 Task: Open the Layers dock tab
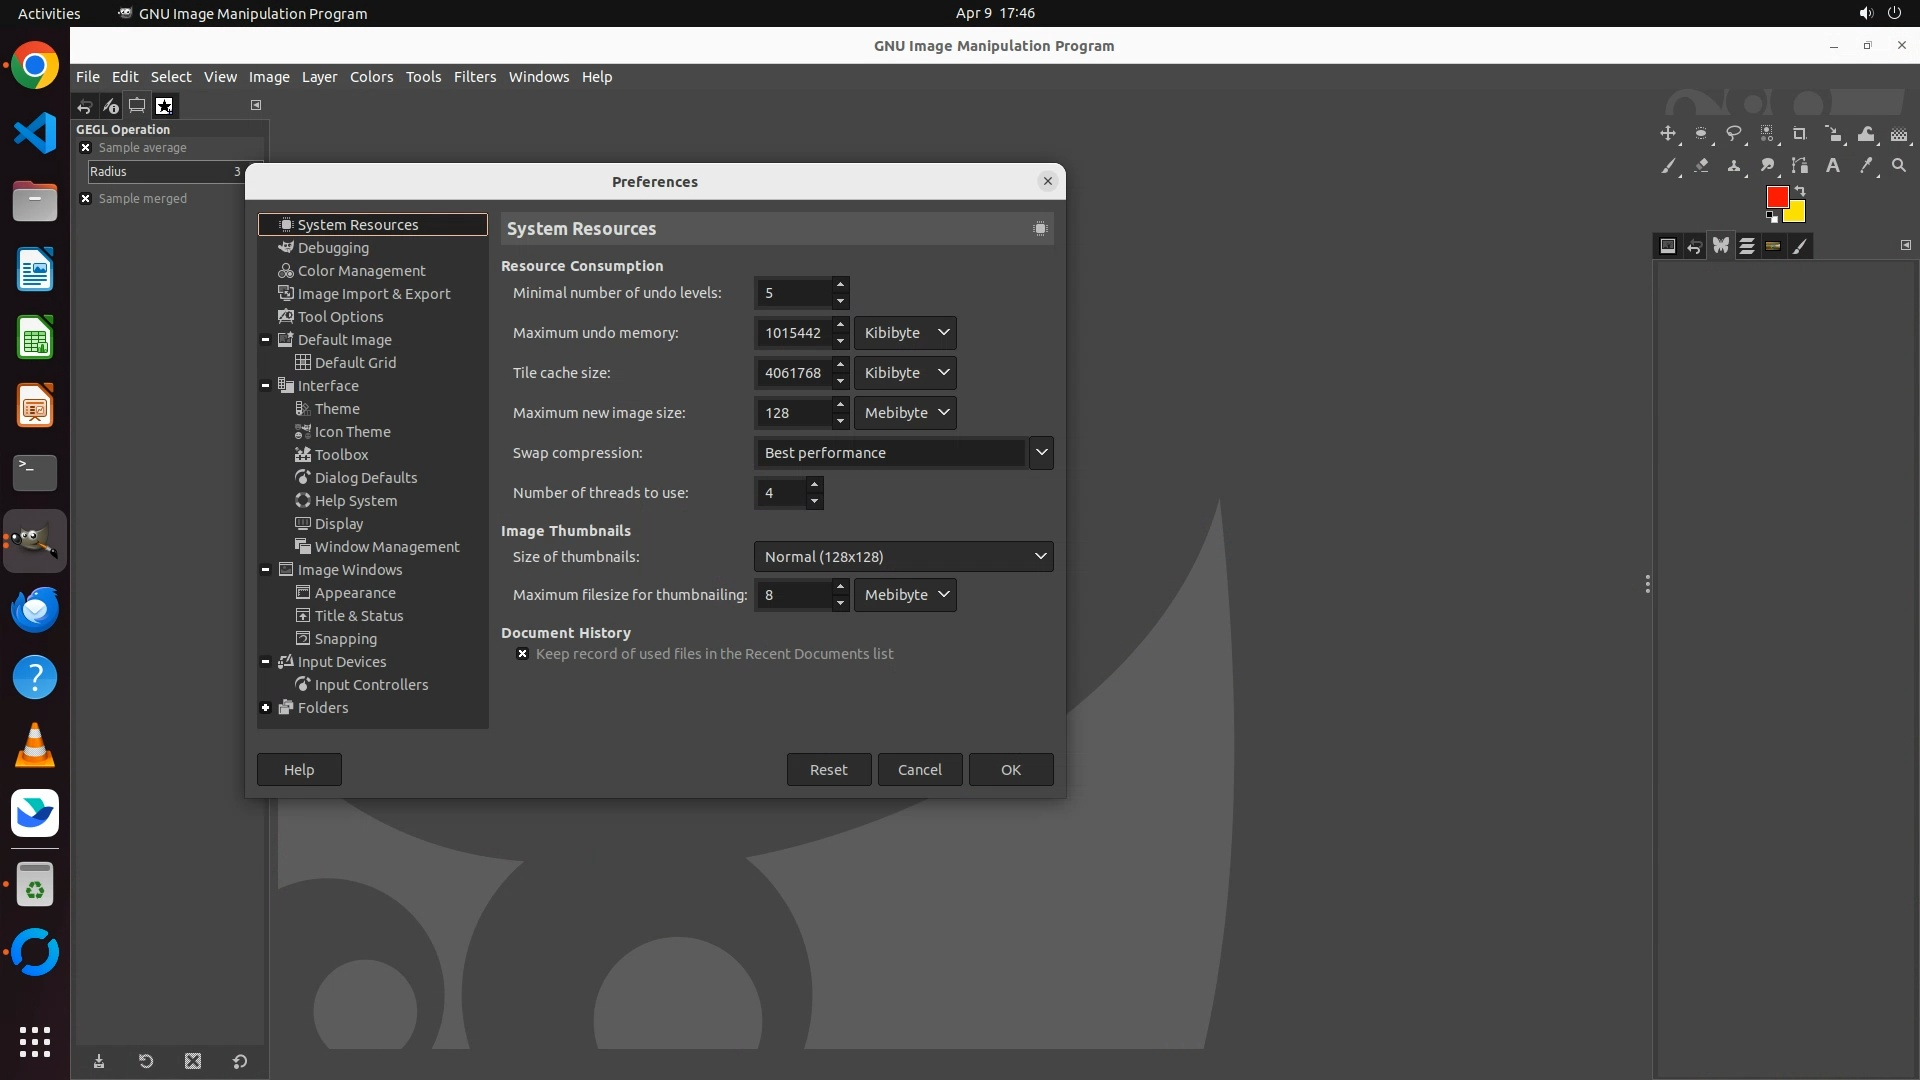(x=1747, y=246)
